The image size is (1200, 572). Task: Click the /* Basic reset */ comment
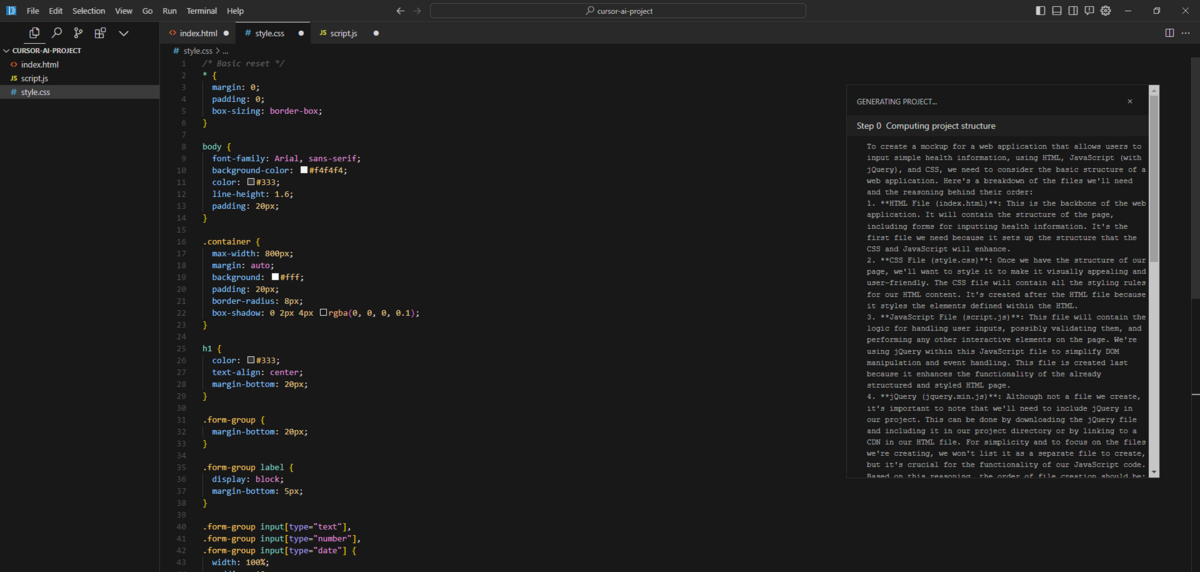(244, 63)
